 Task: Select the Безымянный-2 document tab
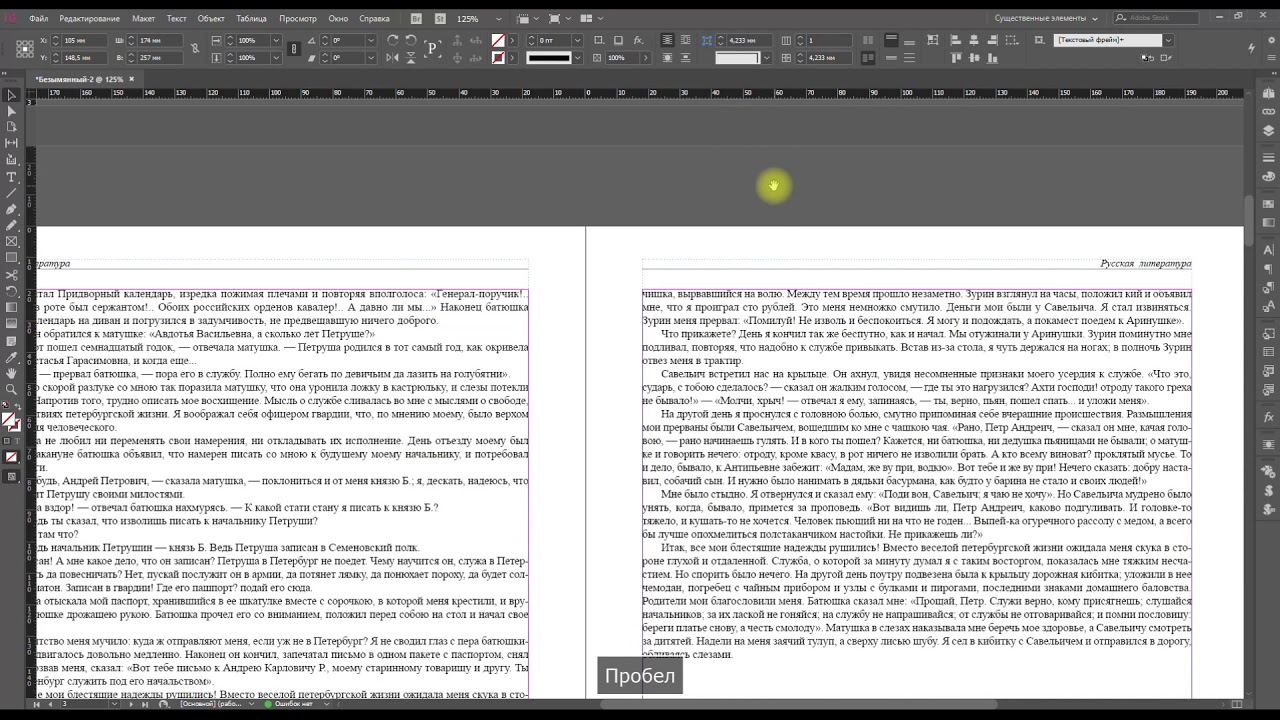[x=78, y=79]
